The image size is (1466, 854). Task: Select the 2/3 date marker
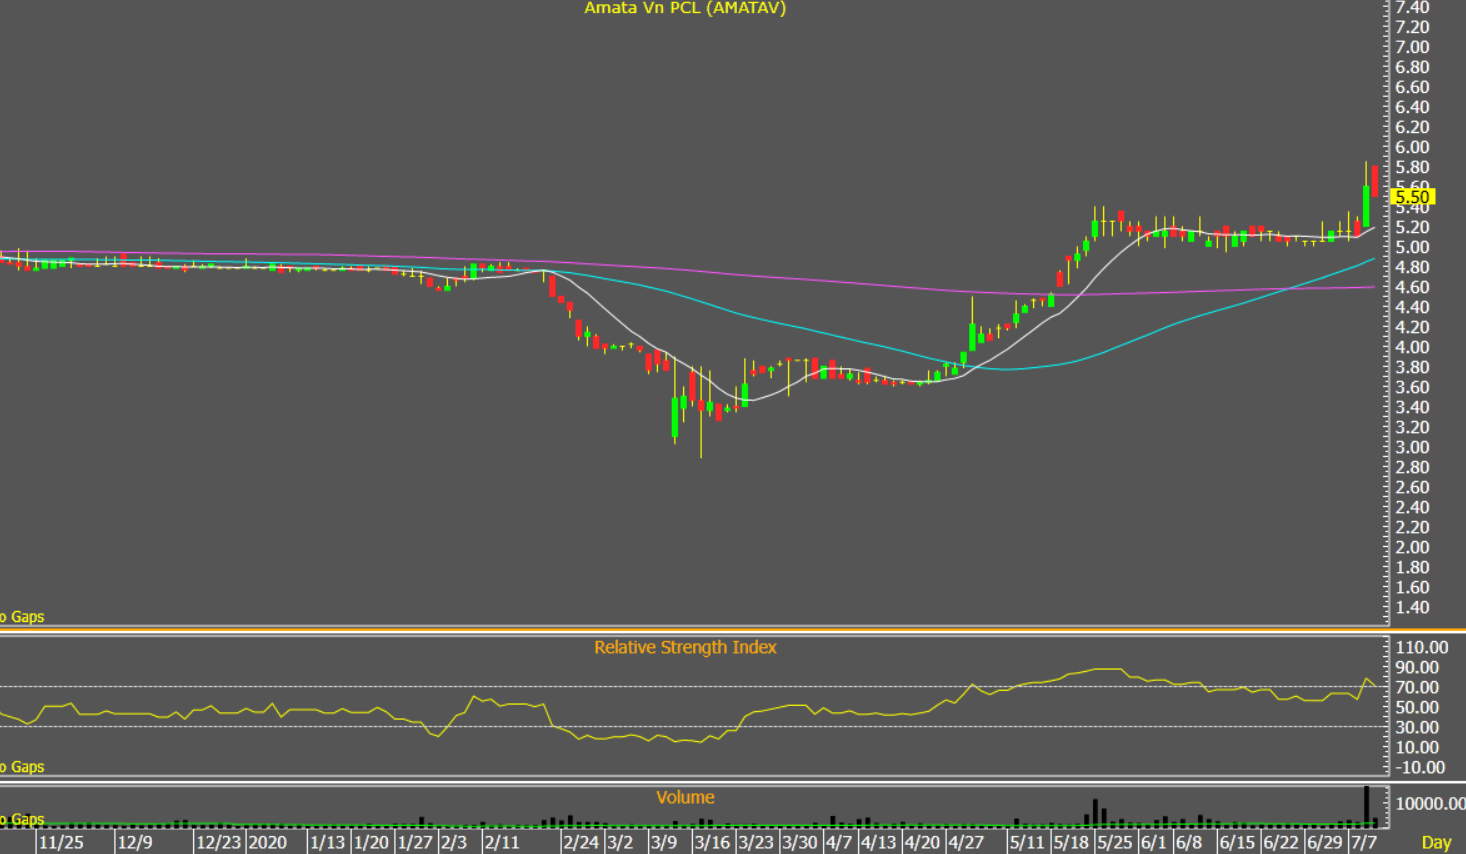454,842
